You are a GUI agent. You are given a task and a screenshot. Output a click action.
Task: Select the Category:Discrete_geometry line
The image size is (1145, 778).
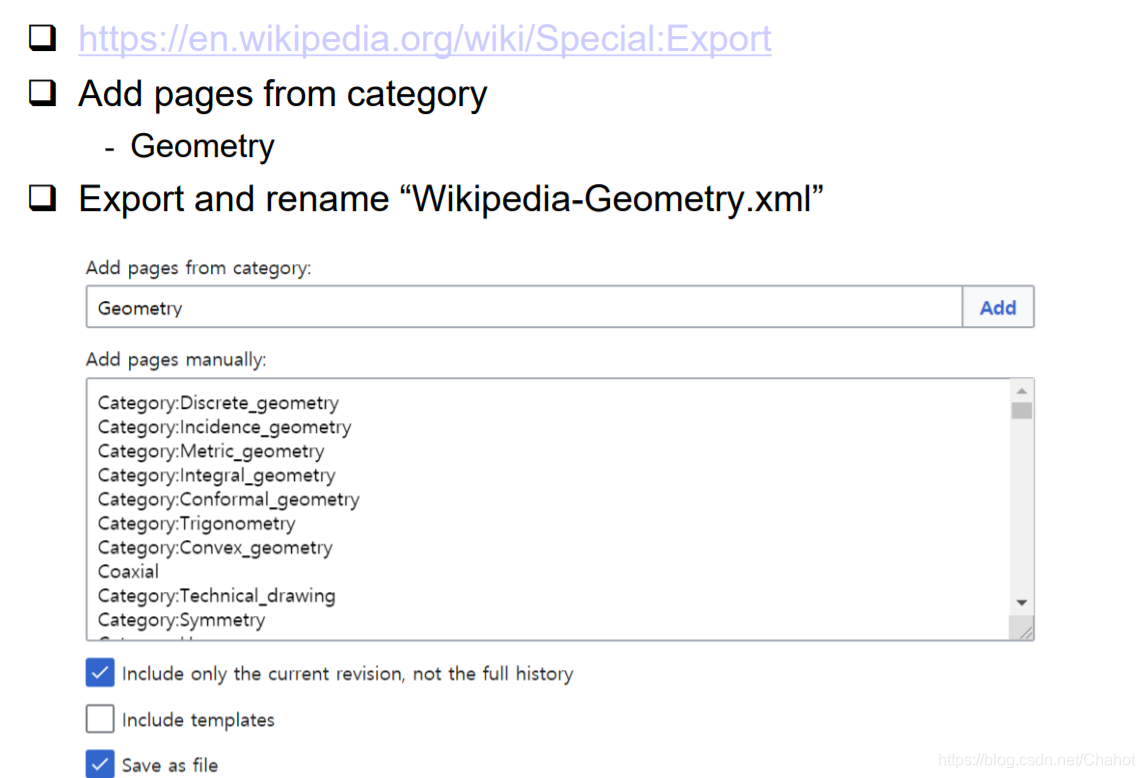pos(218,403)
